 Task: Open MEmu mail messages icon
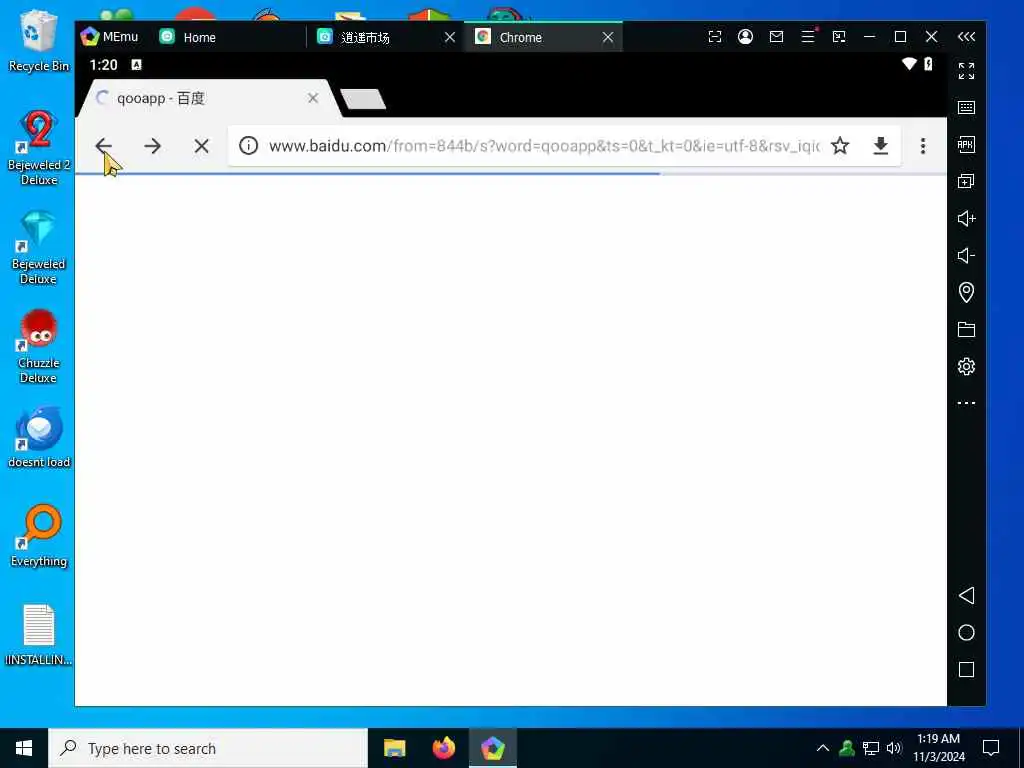[776, 37]
